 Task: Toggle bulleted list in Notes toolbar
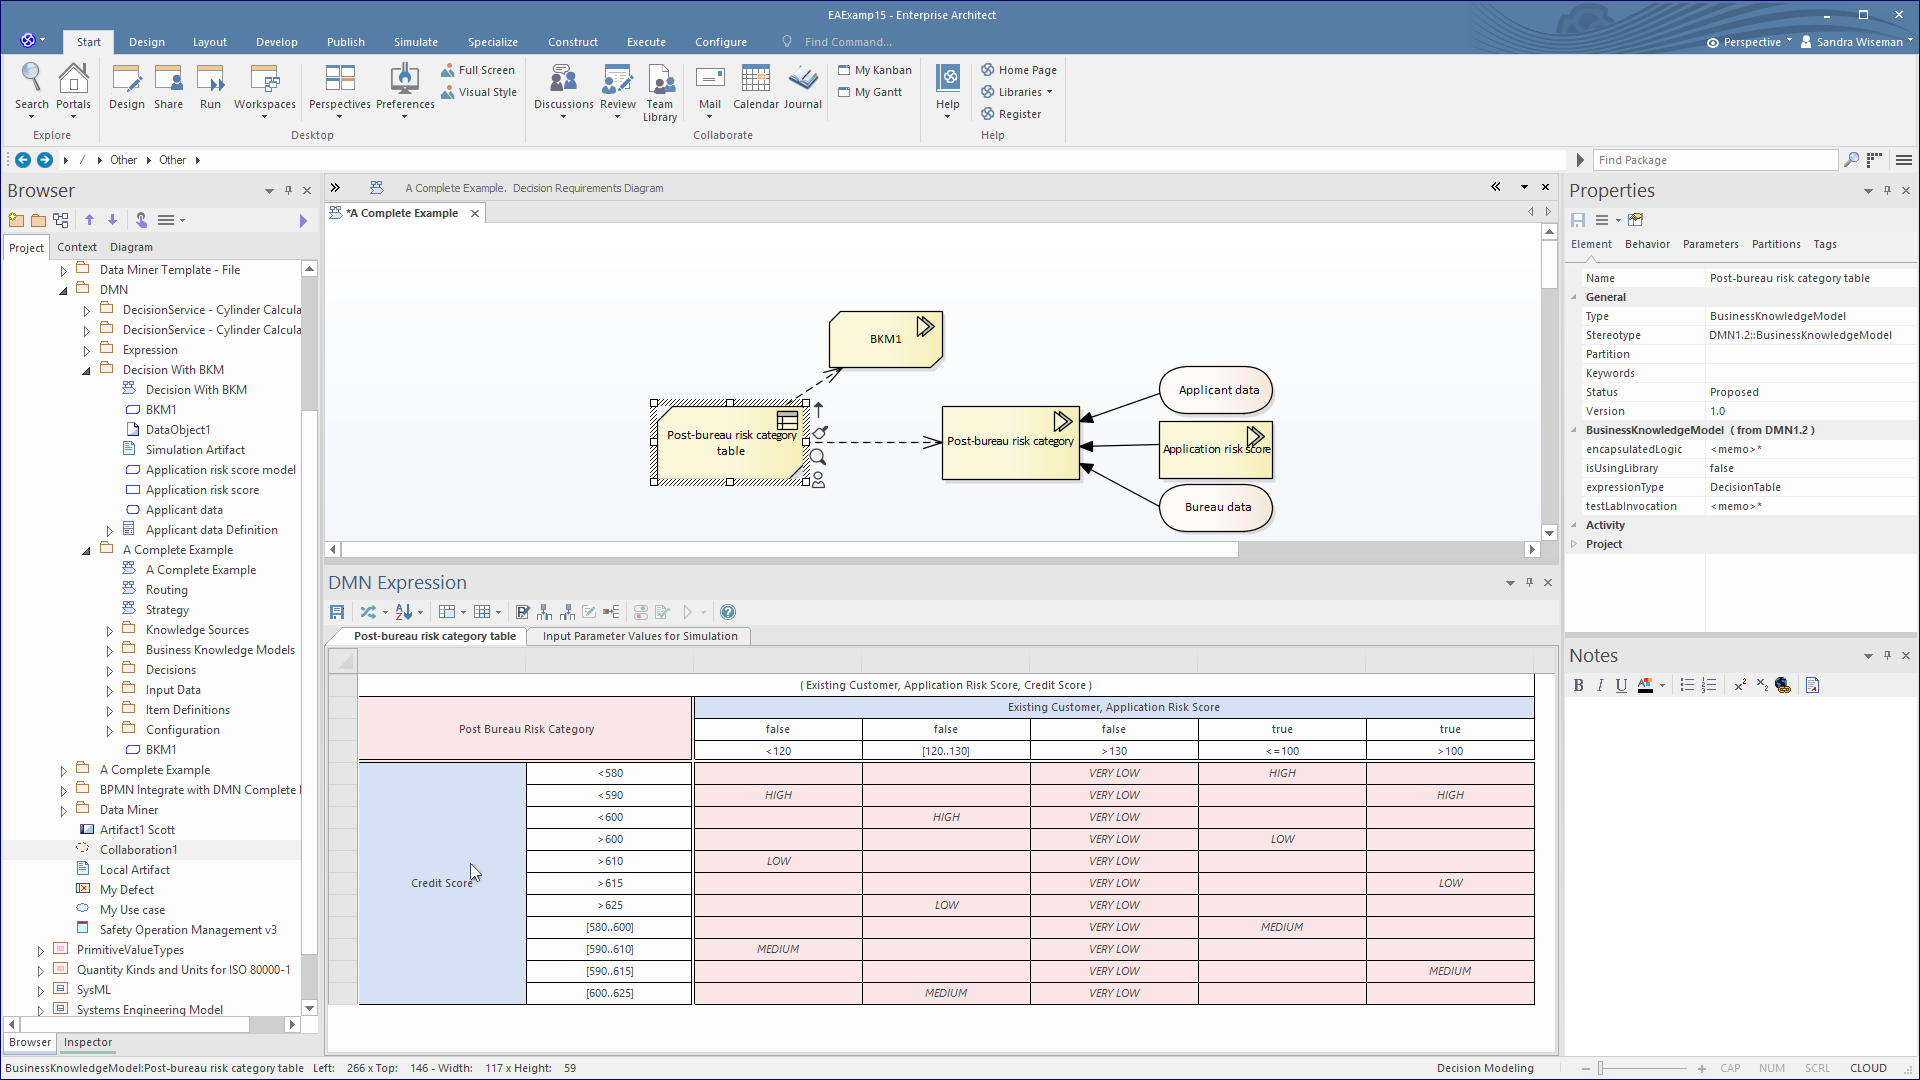pyautogui.click(x=1687, y=685)
